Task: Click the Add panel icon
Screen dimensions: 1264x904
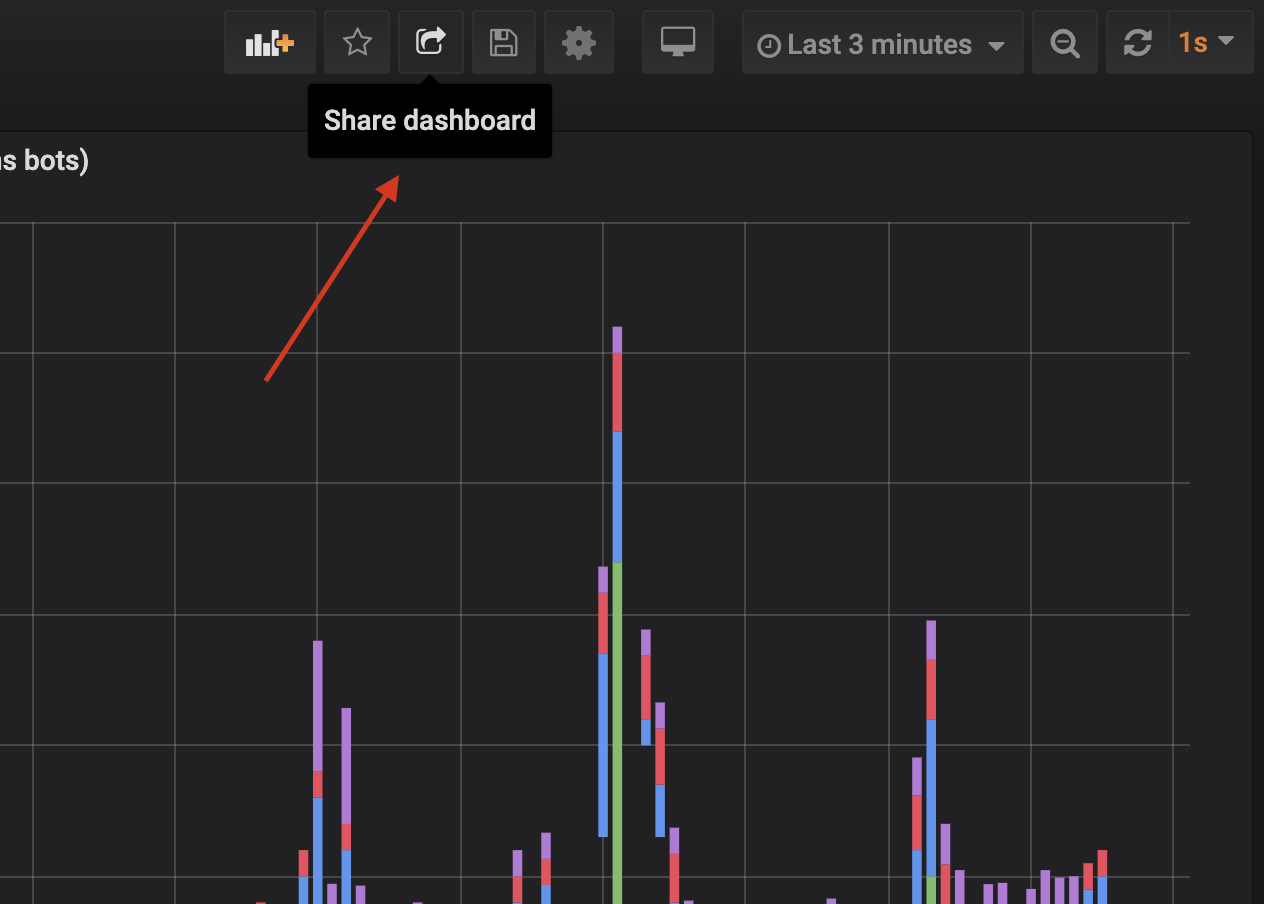Action: pos(270,43)
